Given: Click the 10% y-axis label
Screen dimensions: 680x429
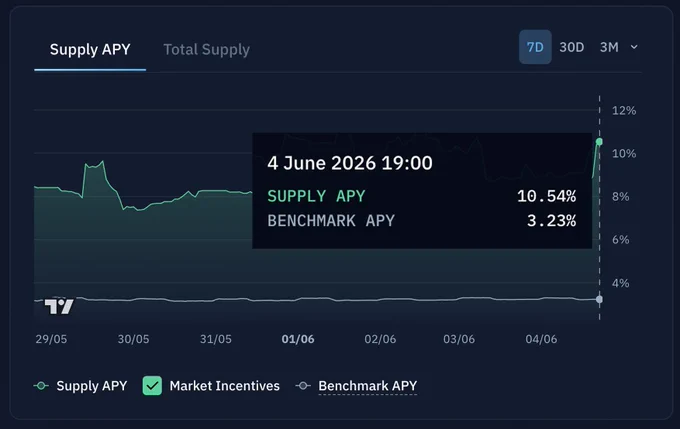Looking at the screenshot, I should coord(624,154).
